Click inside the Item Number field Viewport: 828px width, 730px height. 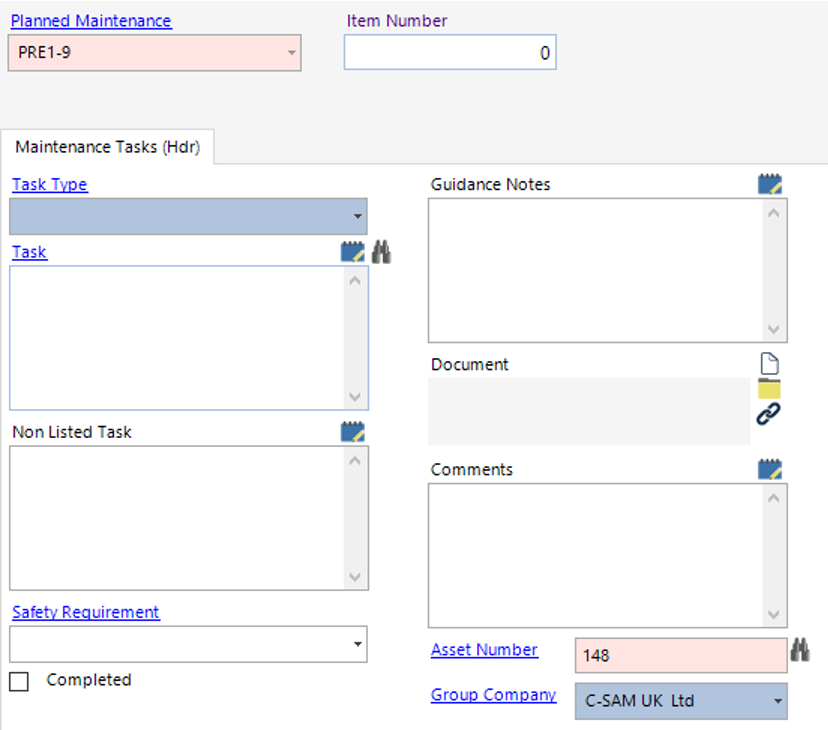[449, 52]
